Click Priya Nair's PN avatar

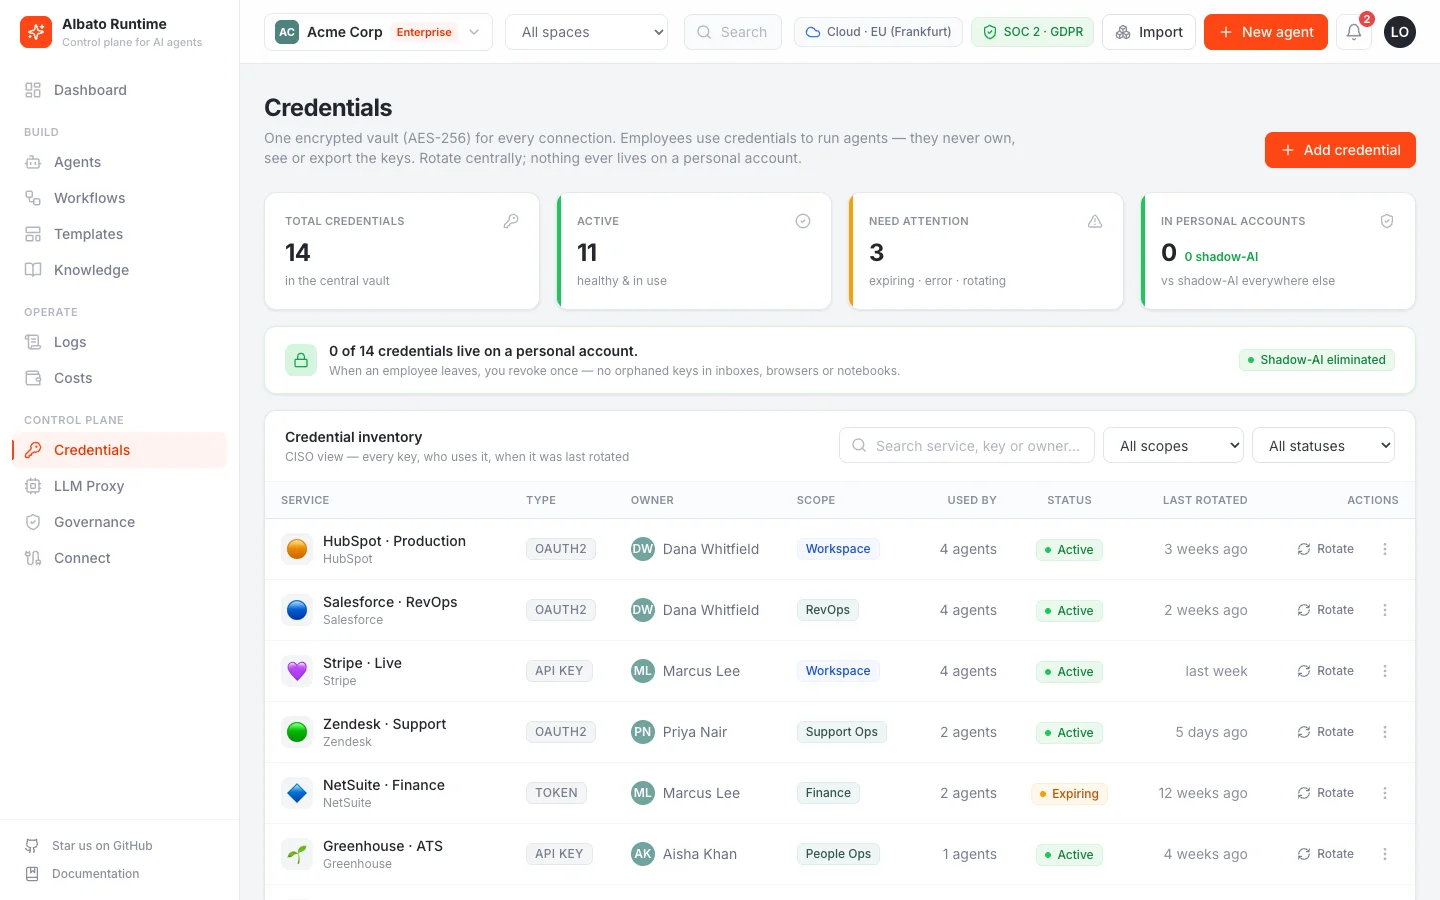click(643, 732)
